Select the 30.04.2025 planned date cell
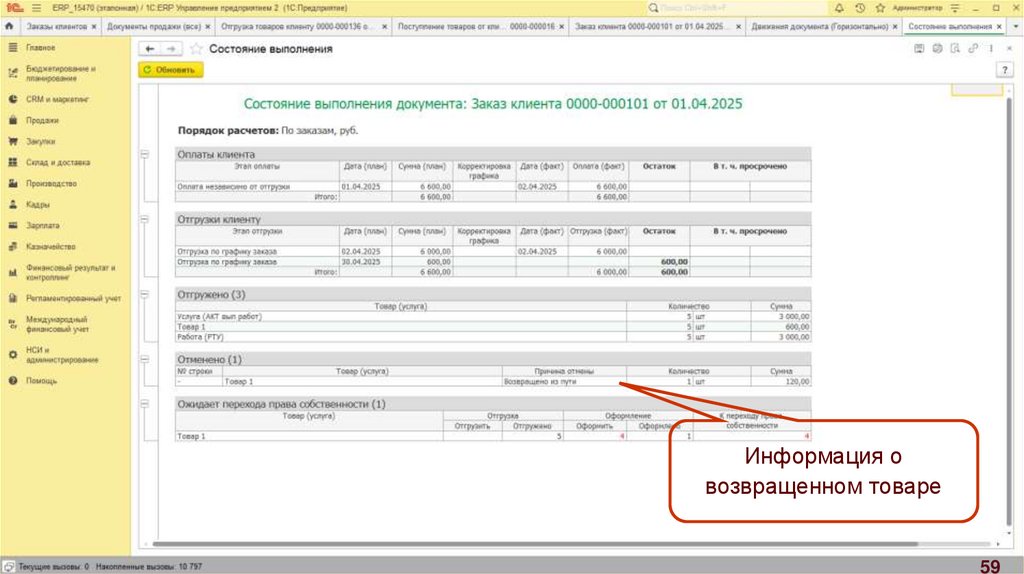This screenshot has height=574, width=1024. [366, 262]
